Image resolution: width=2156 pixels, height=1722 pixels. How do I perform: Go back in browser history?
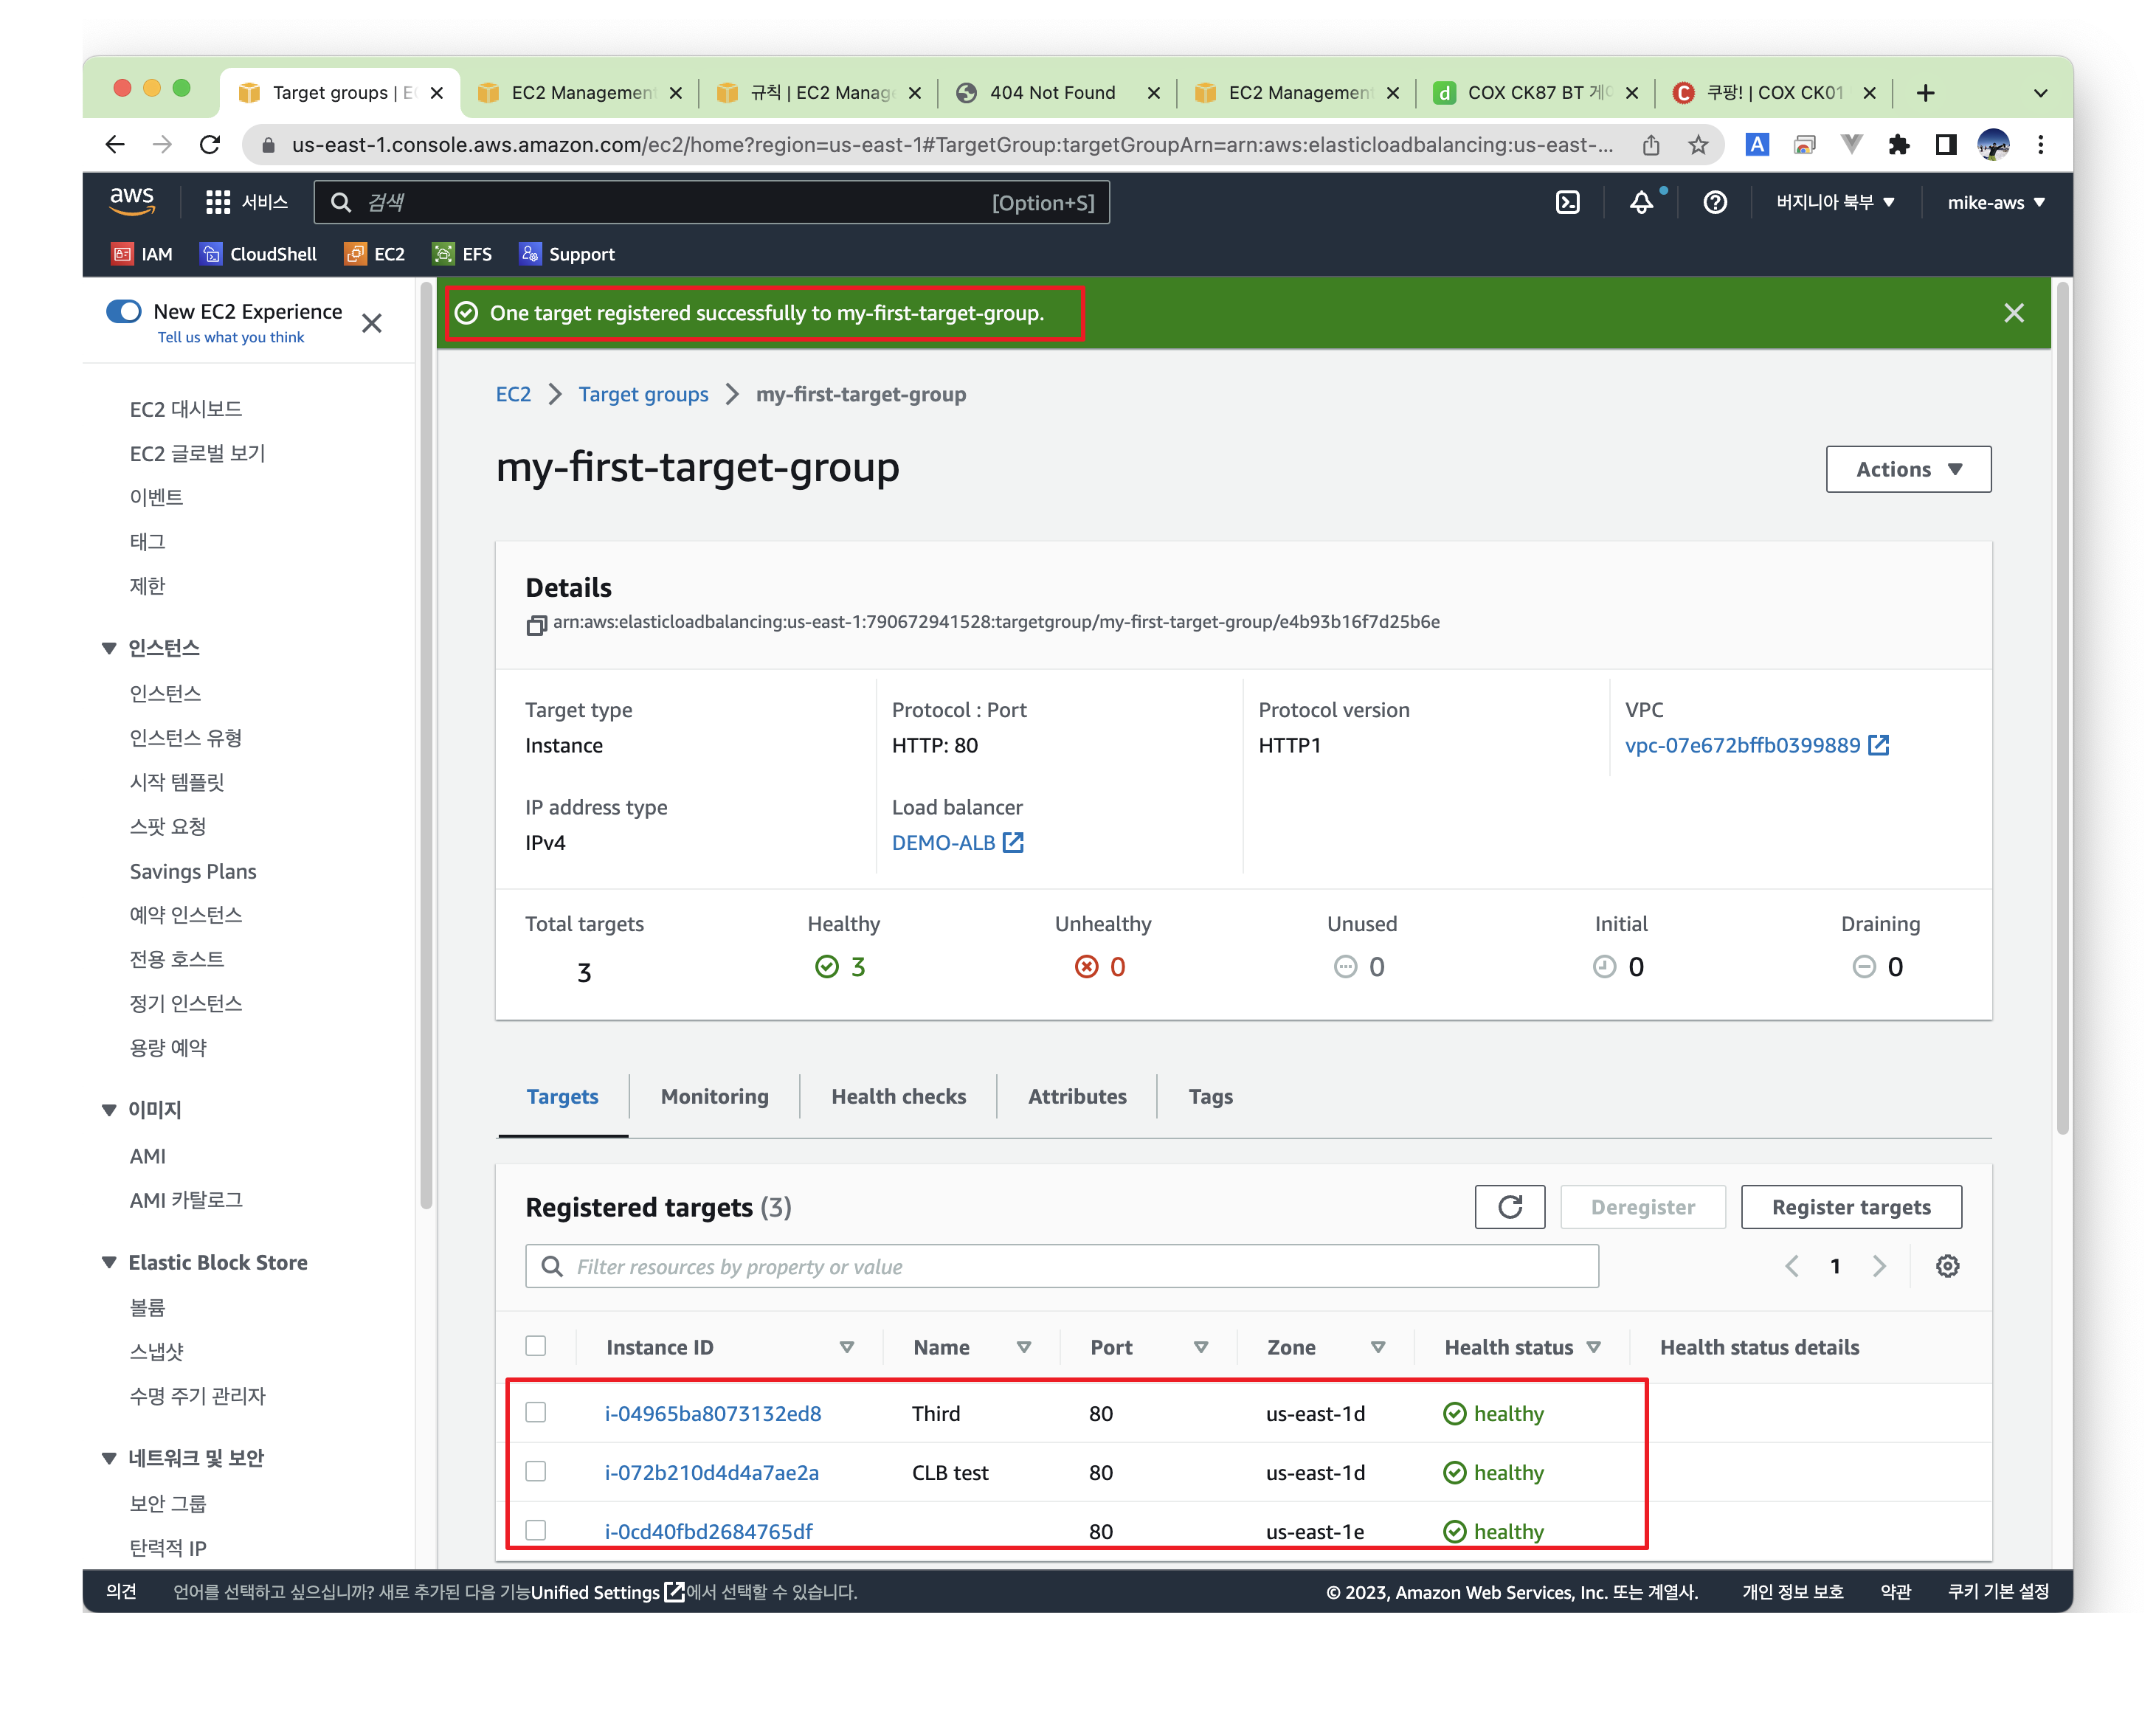coord(116,145)
